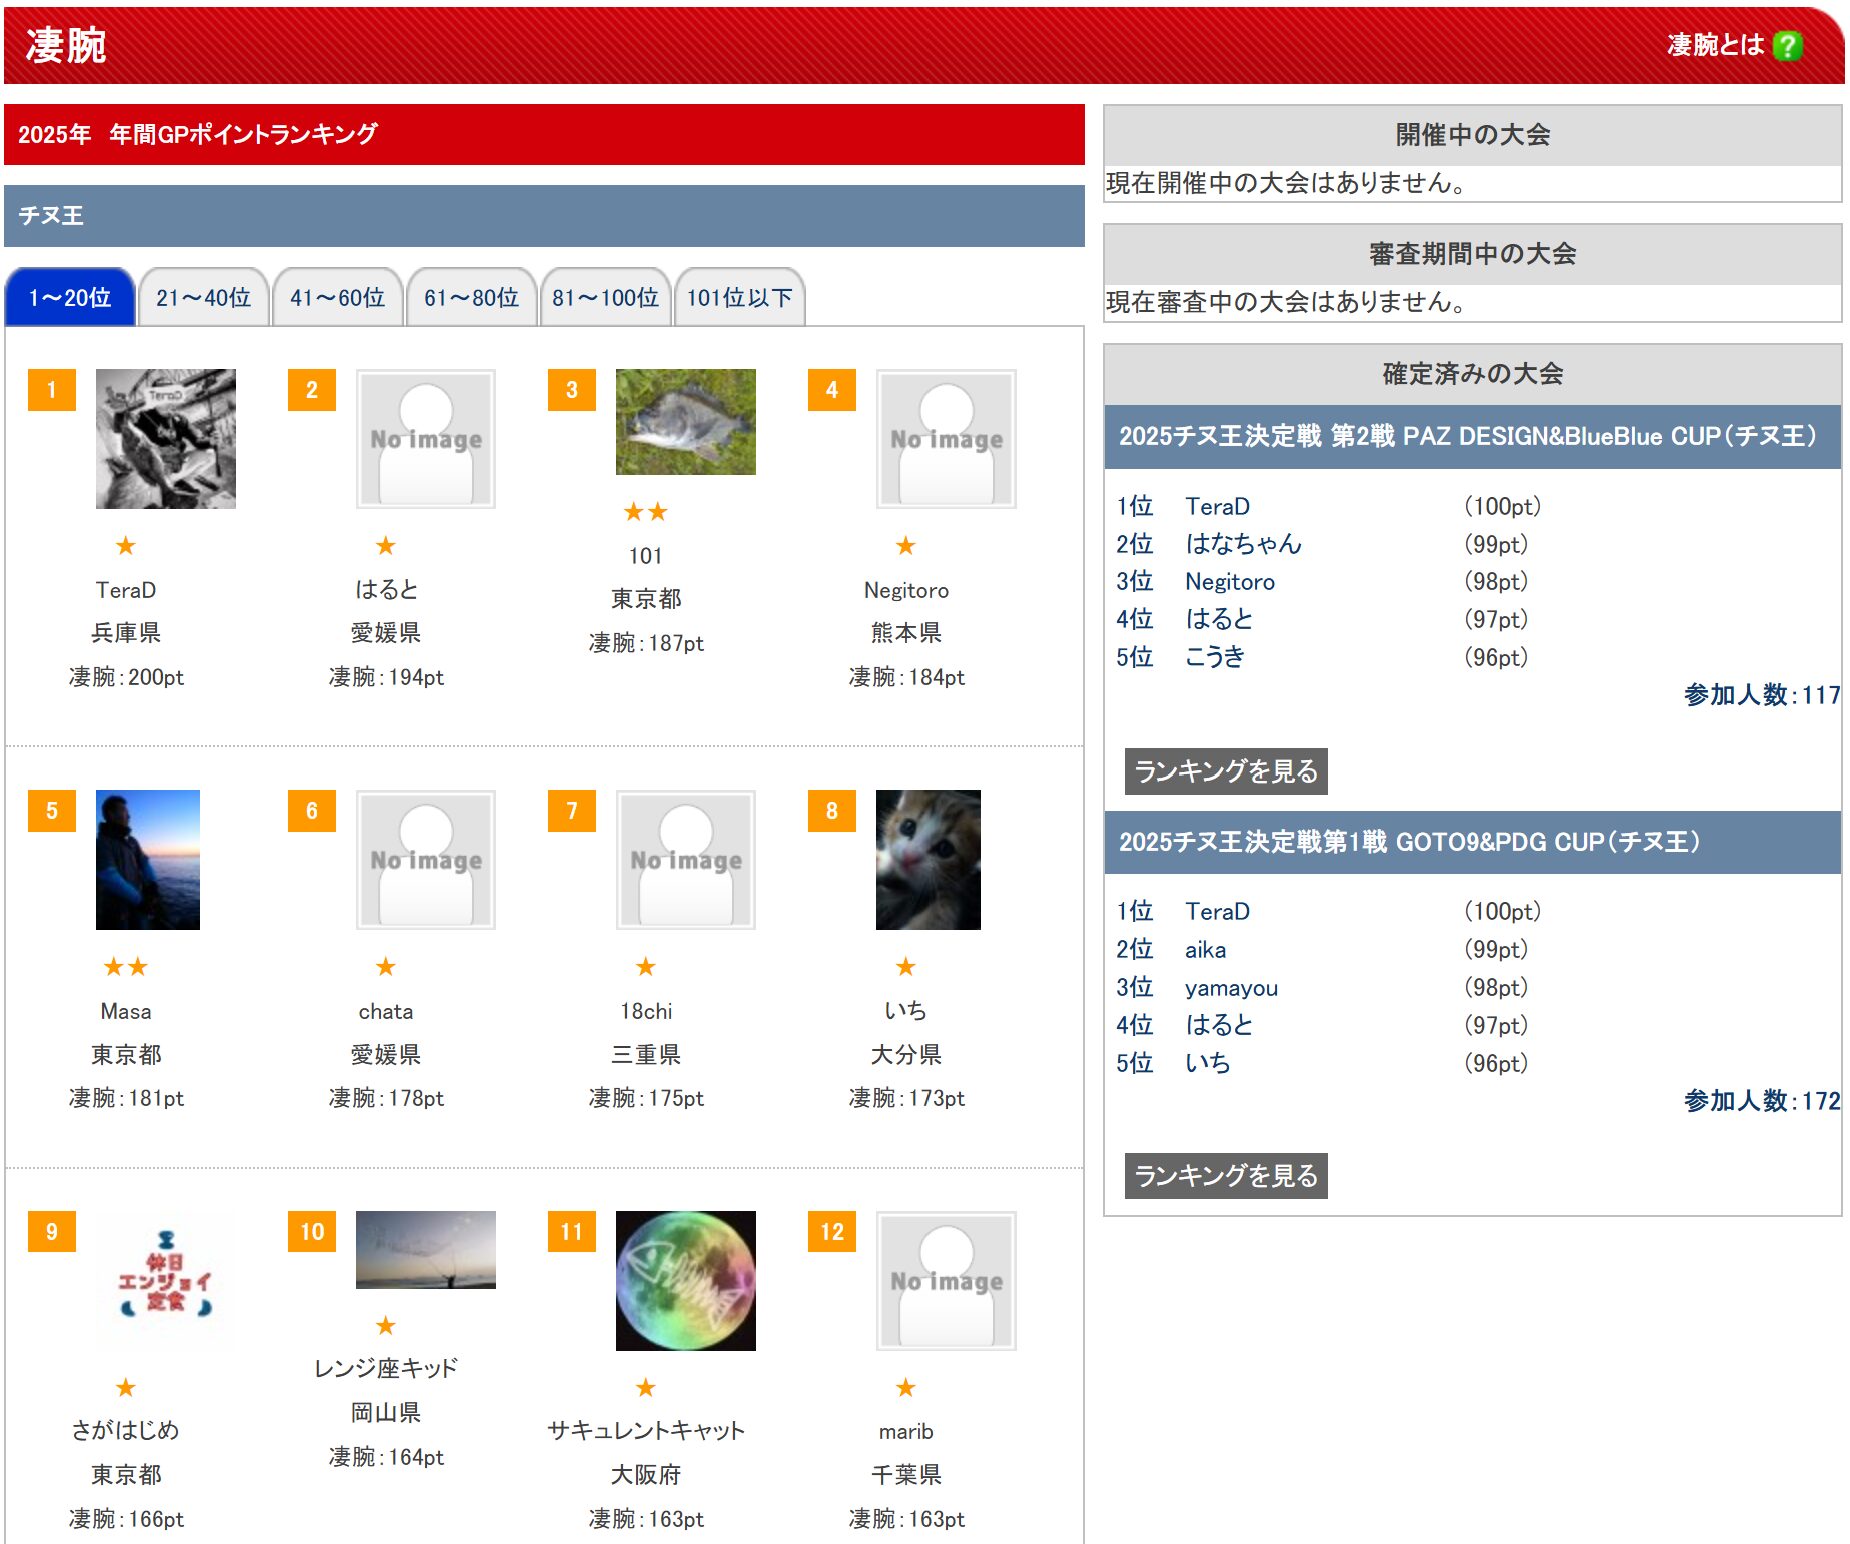1850x1544 pixels.
Task: Open the kitten avatar of いち
Action: click(x=927, y=860)
